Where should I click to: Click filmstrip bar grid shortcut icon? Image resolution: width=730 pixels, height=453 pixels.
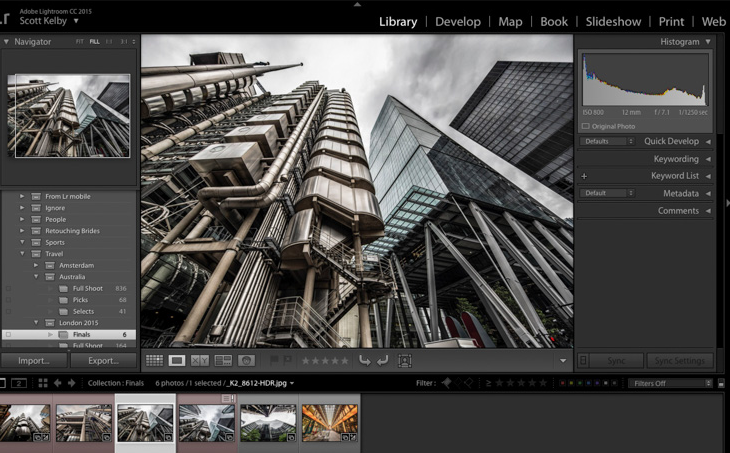click(x=43, y=383)
